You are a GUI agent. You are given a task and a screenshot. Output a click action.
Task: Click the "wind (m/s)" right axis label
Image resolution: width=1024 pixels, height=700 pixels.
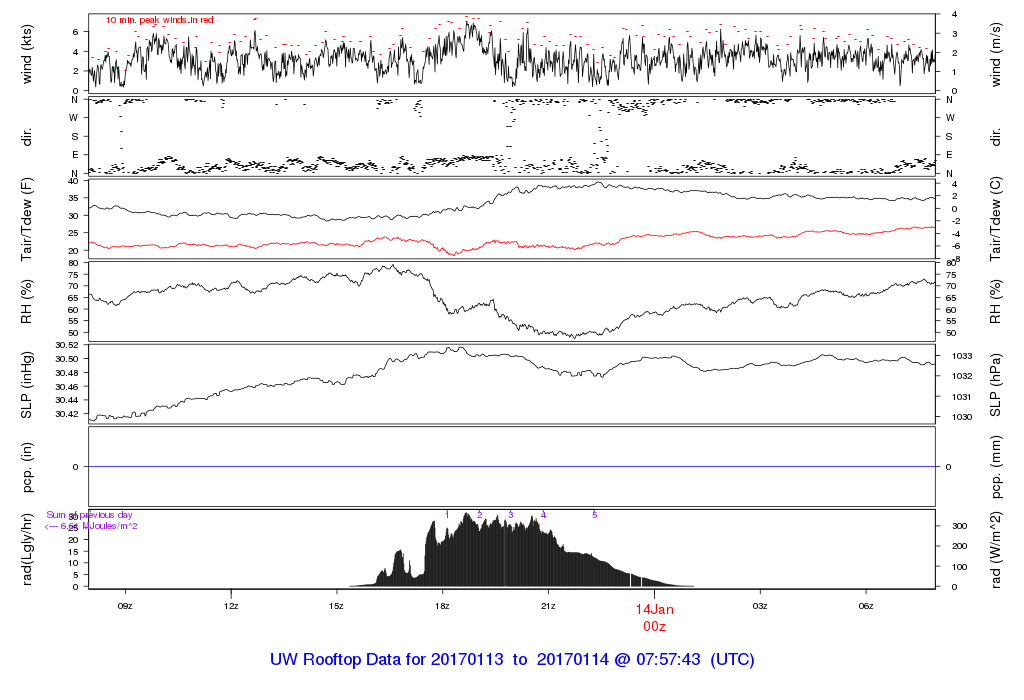[997, 51]
